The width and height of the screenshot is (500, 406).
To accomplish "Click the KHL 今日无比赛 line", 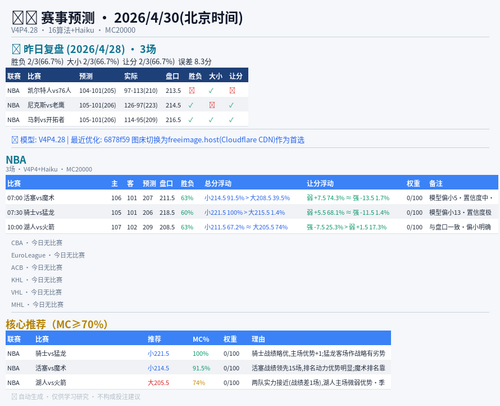I will 37,280.
